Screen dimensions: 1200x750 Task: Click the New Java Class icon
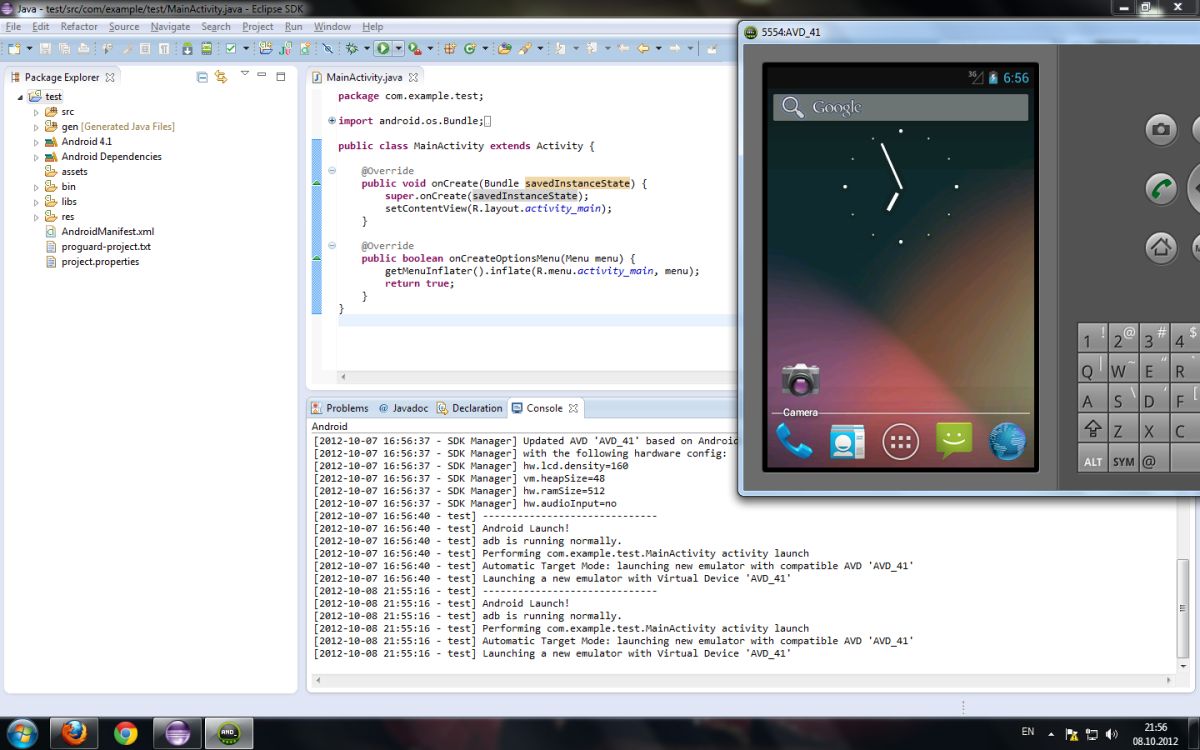(468, 48)
